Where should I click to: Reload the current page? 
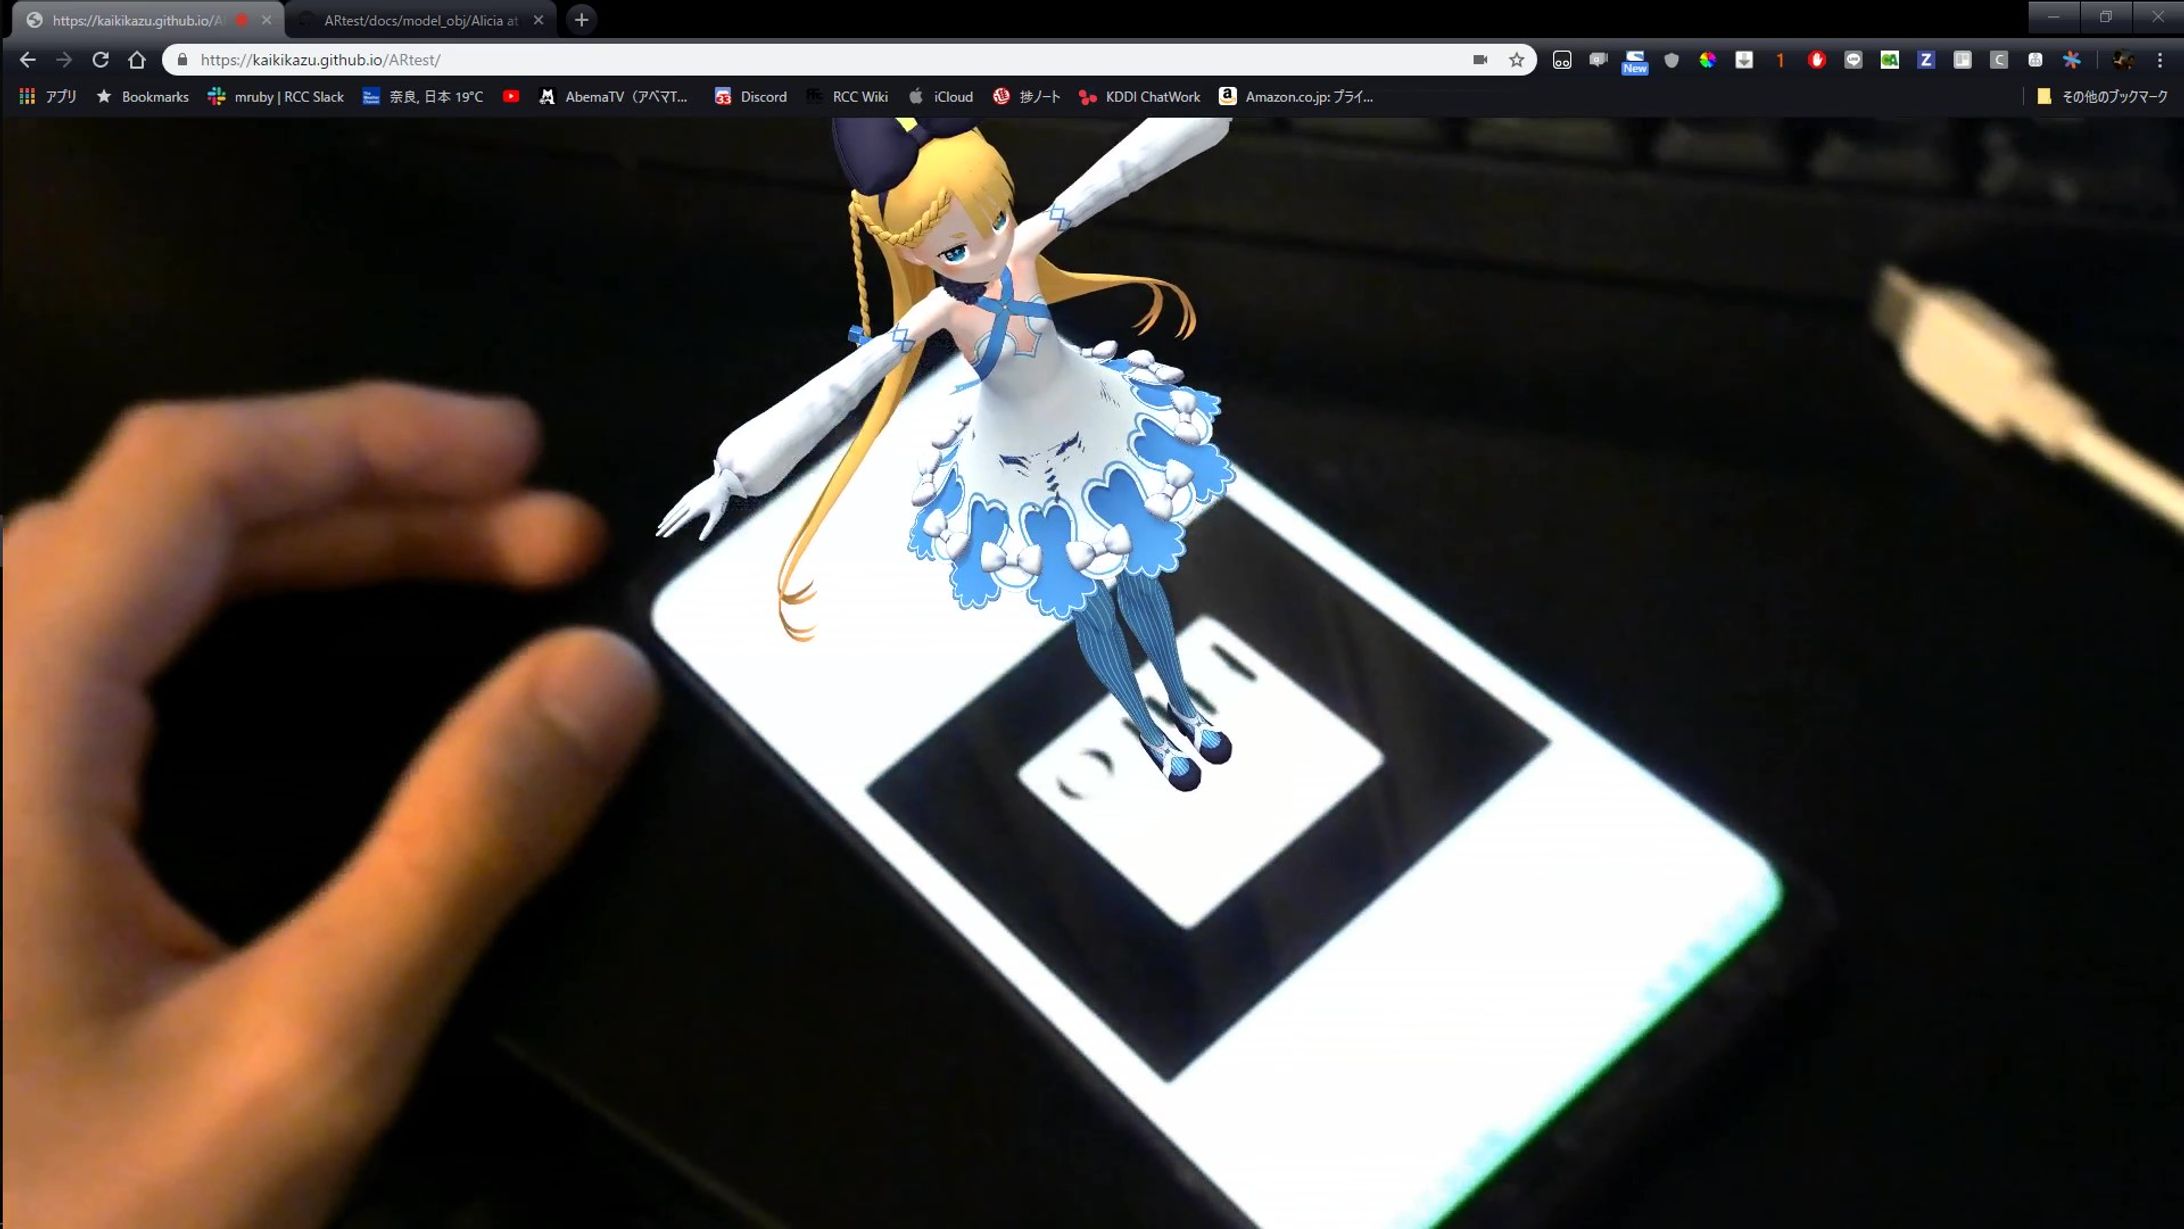101,60
